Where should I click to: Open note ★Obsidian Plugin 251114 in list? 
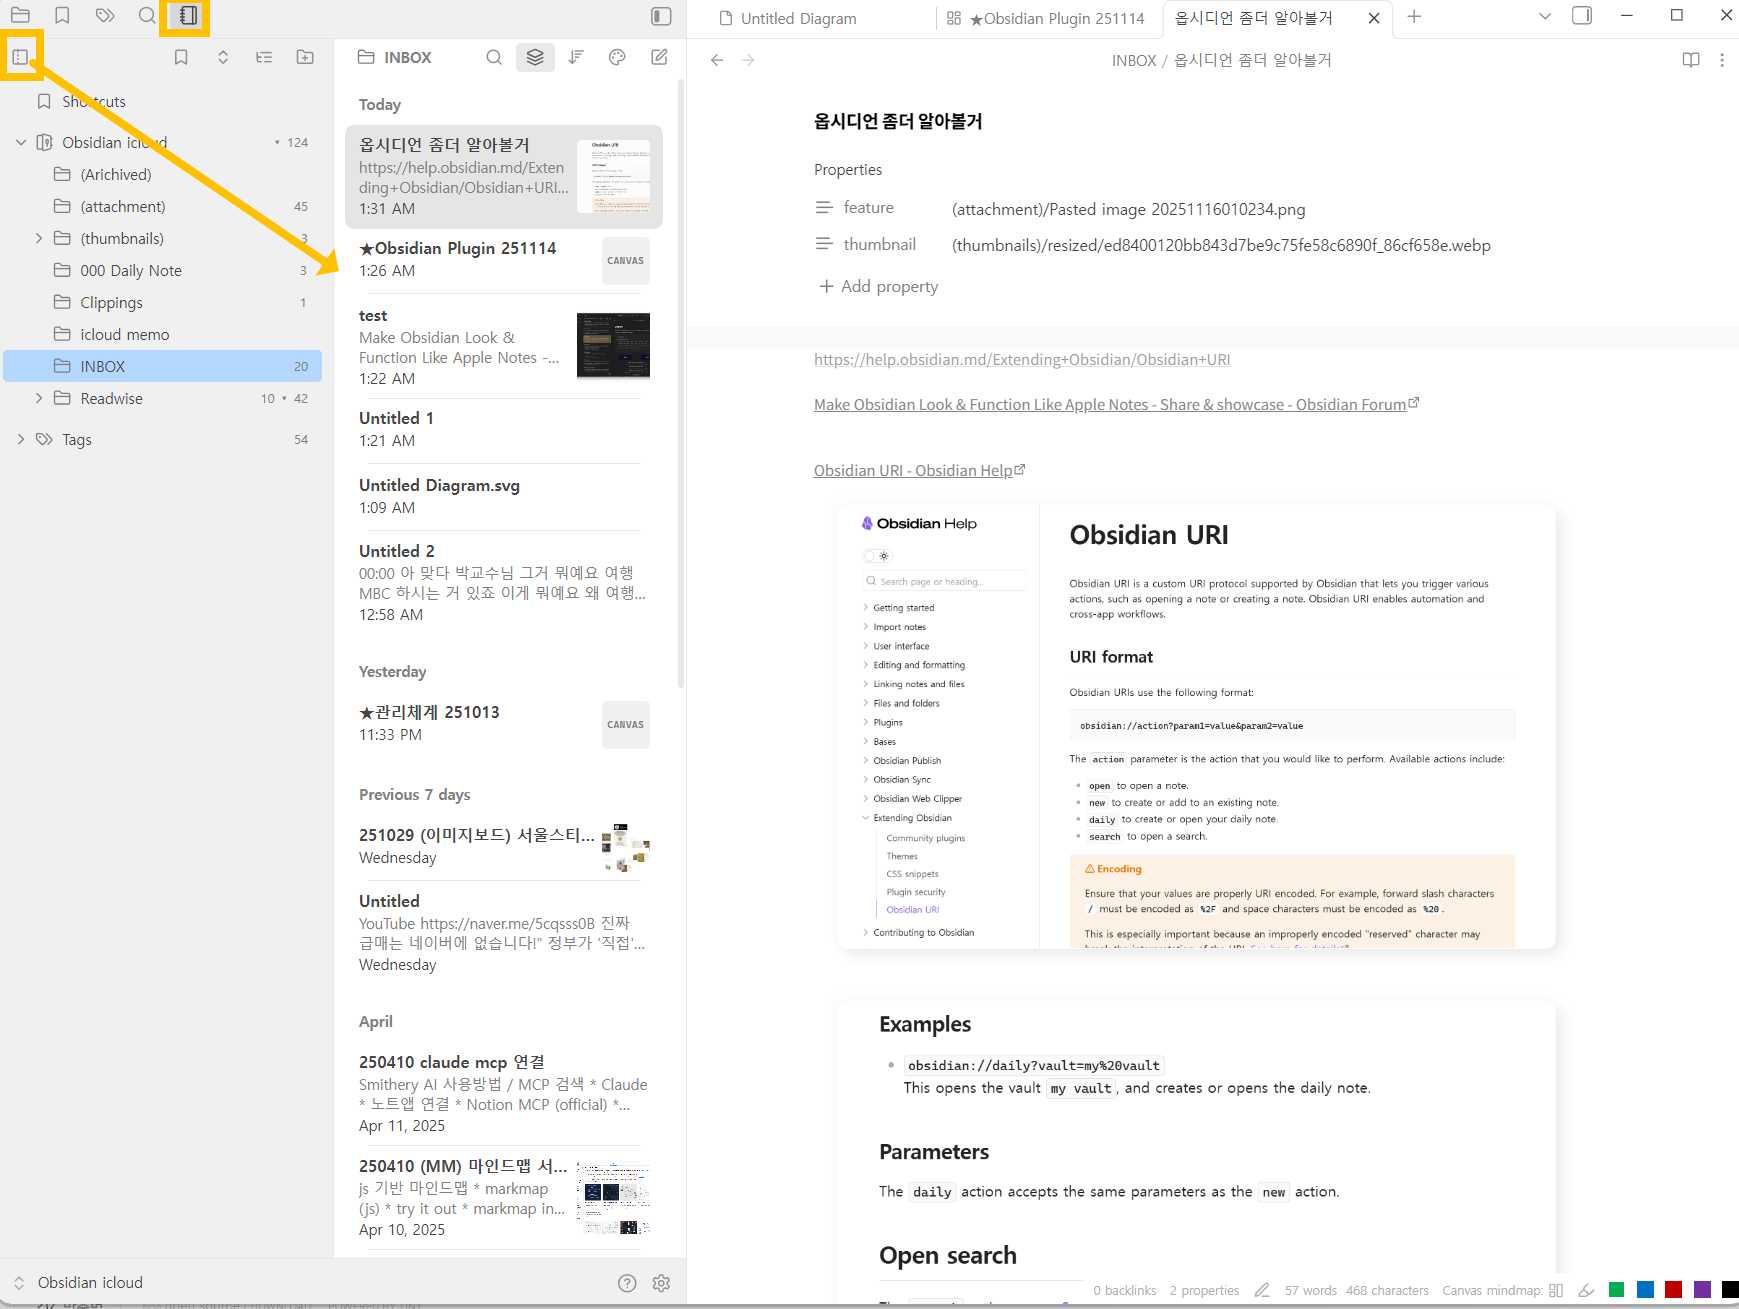(x=504, y=260)
